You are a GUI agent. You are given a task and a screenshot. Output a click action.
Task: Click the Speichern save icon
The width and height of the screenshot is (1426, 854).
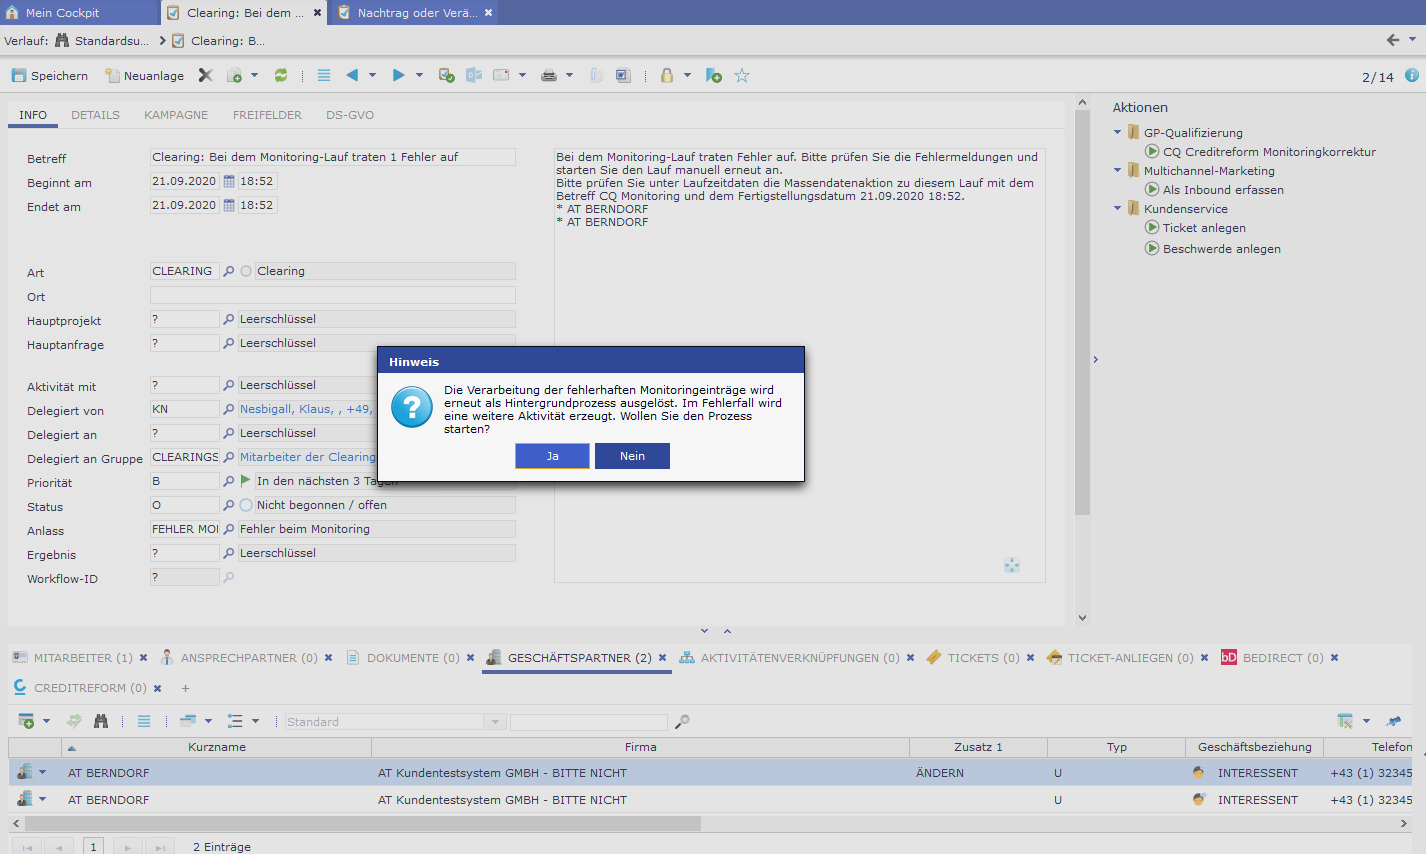point(19,76)
